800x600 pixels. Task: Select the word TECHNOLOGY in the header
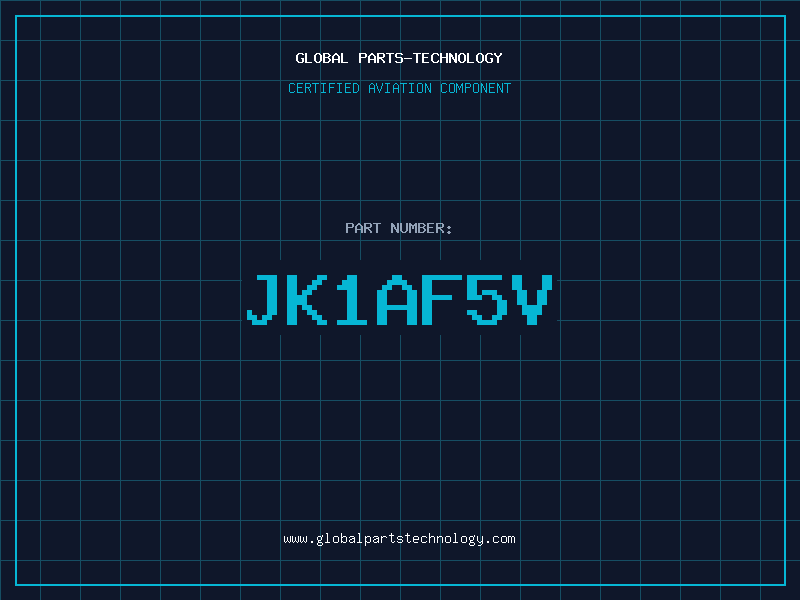(x=458, y=58)
